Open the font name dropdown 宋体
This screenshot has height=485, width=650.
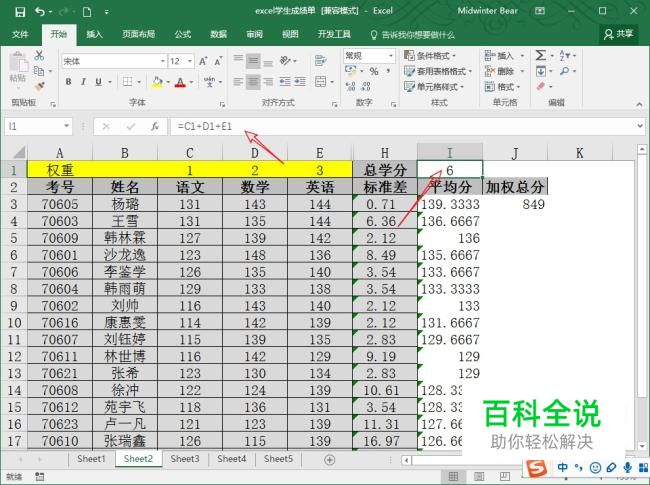tap(163, 61)
